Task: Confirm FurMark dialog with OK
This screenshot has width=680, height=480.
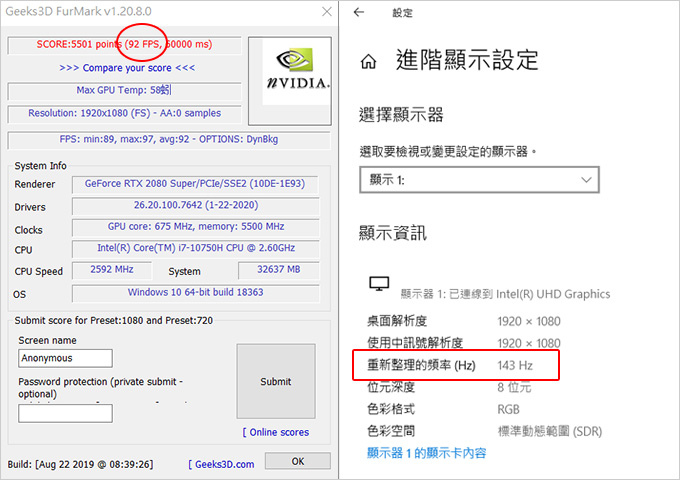Action: coord(298,461)
